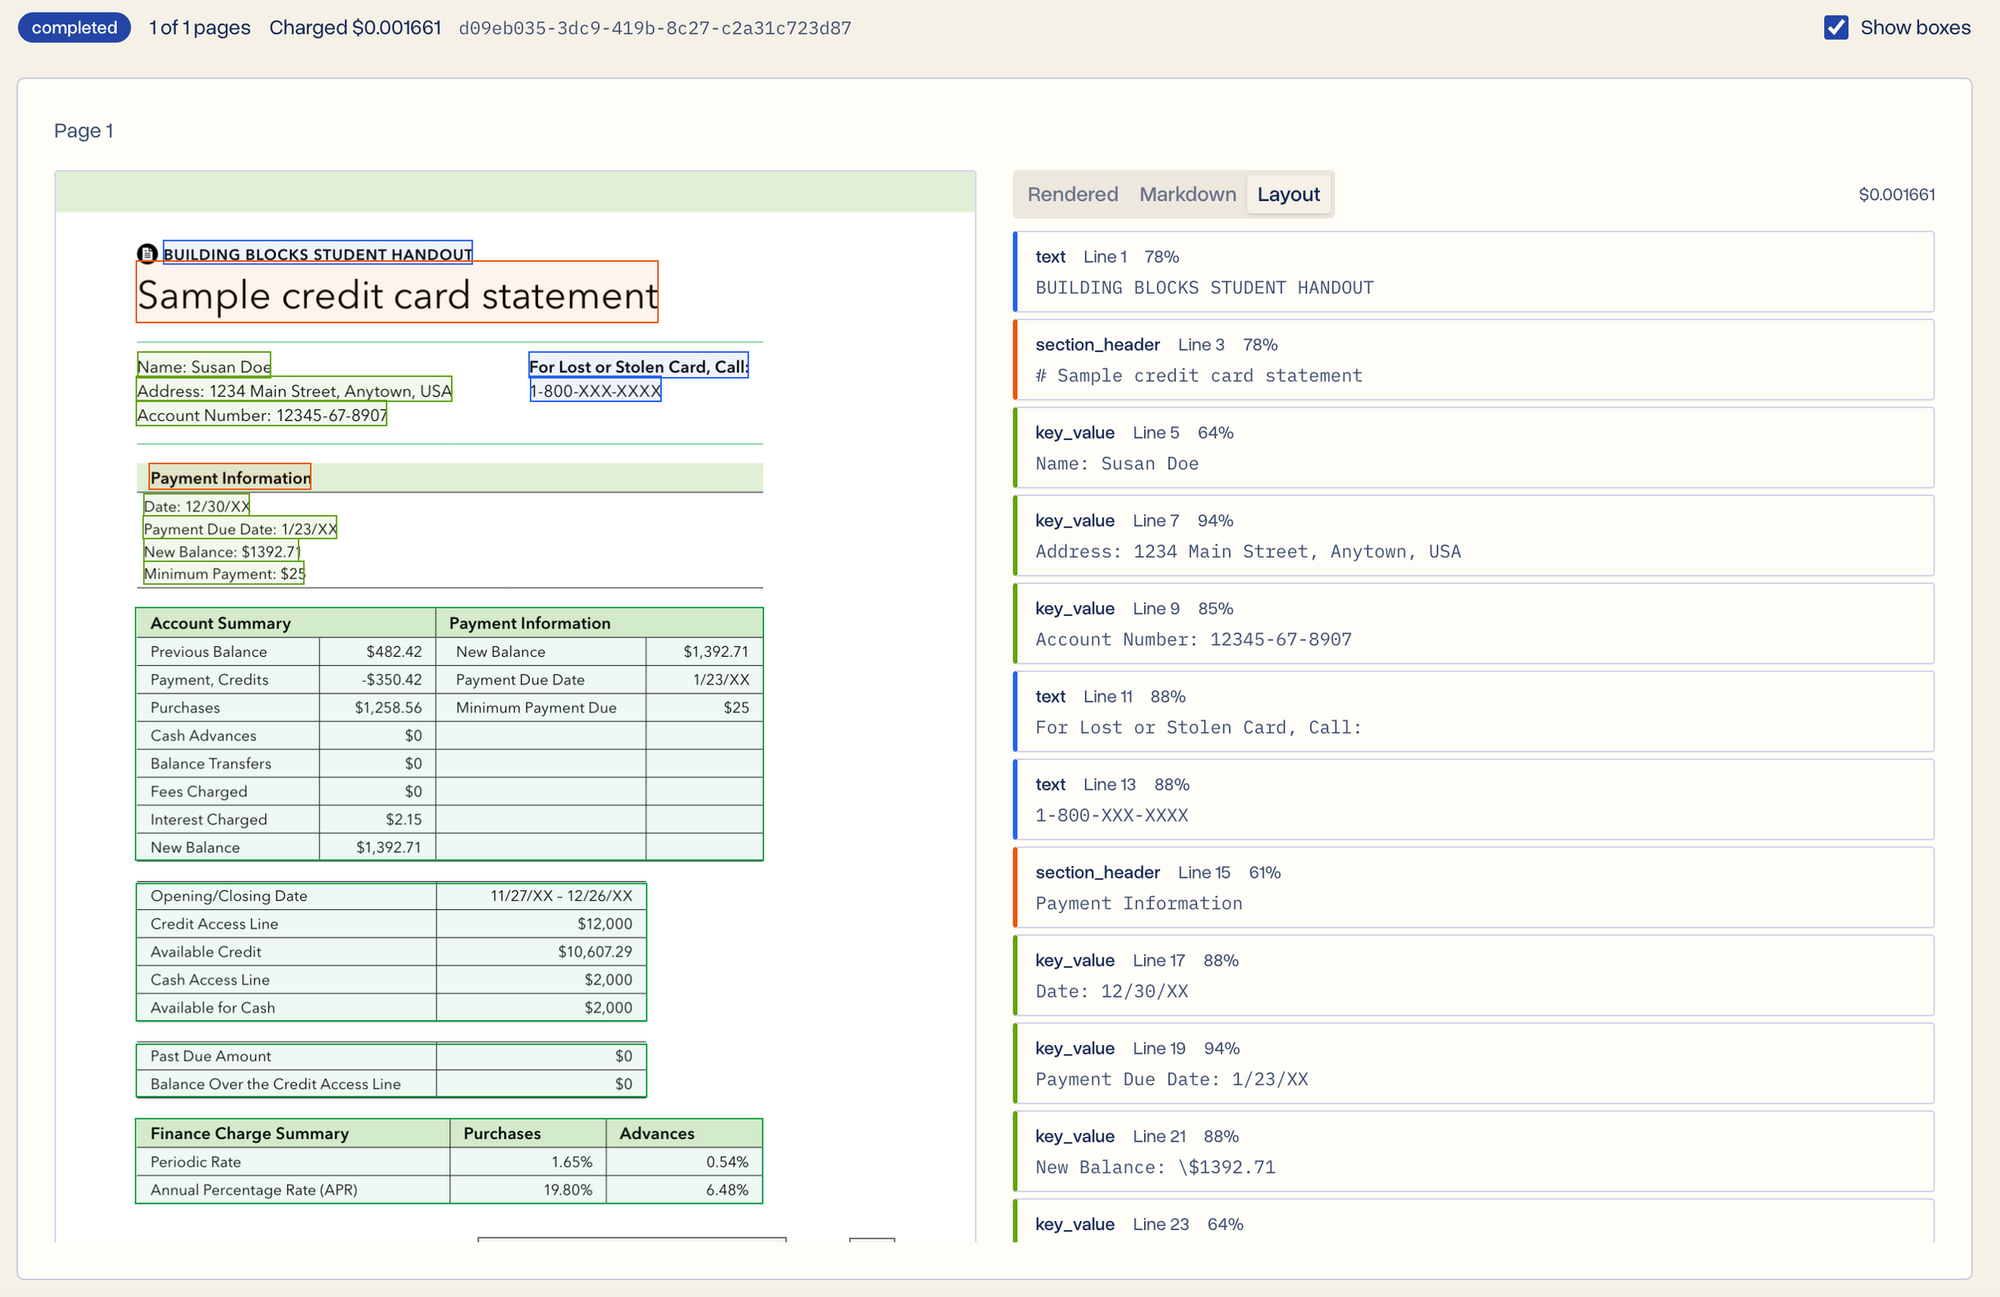The height and width of the screenshot is (1297, 2000).
Task: Uncheck the Show boxes checkbox
Action: pos(1836,28)
